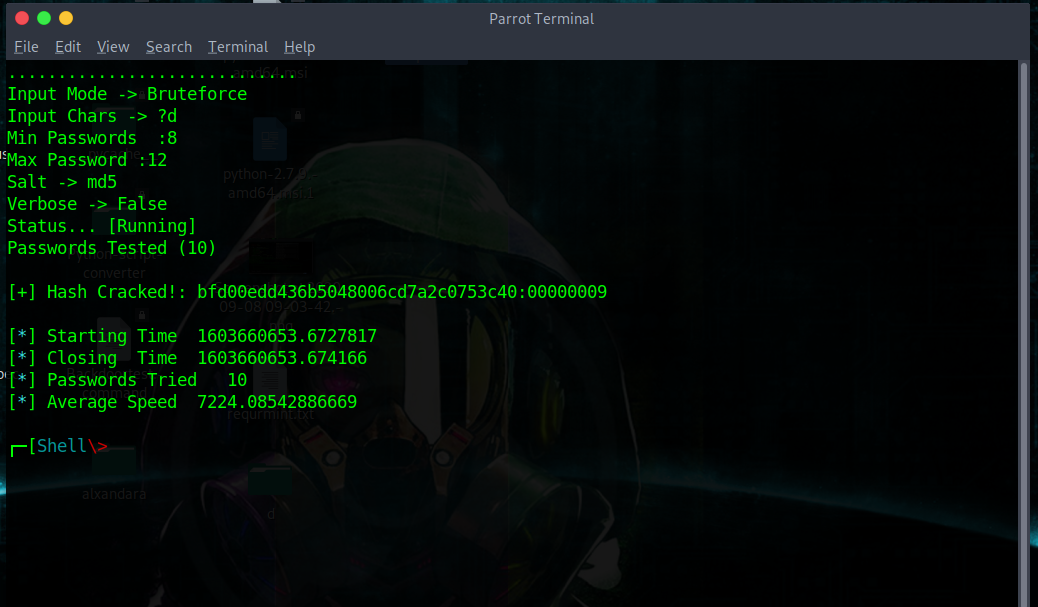Click the 'Input Chars -> ?d' line

point(92,116)
